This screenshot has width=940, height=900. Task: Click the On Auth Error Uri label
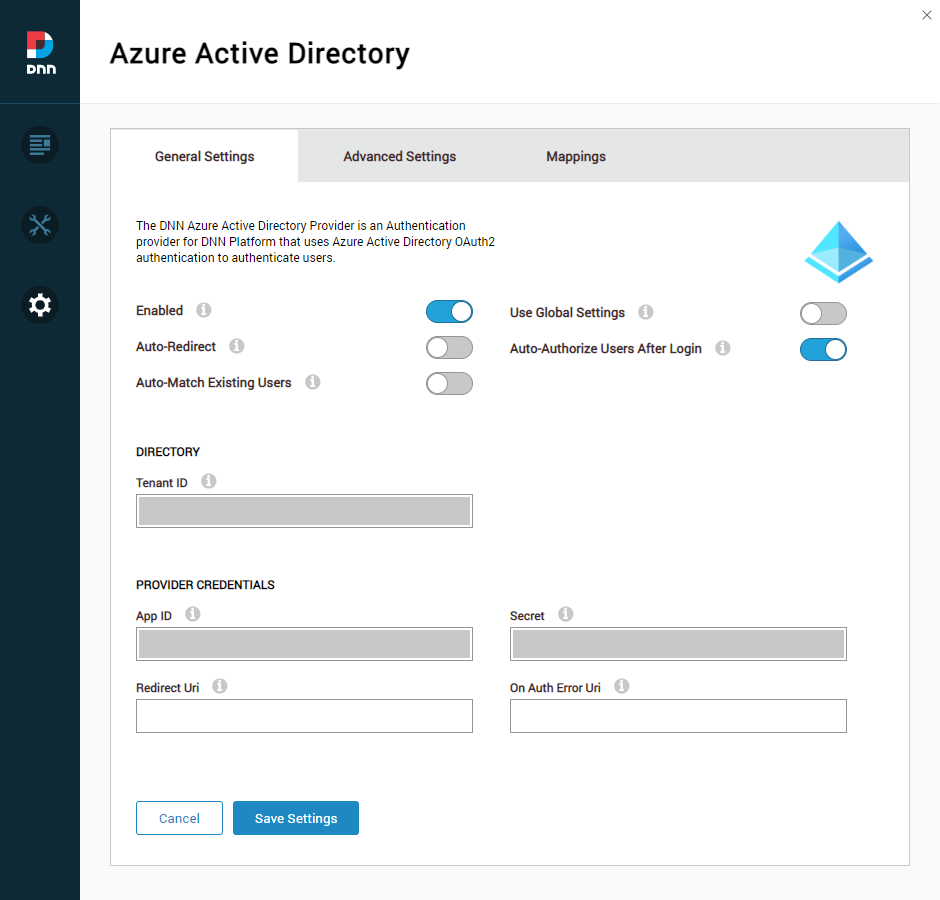coord(555,688)
